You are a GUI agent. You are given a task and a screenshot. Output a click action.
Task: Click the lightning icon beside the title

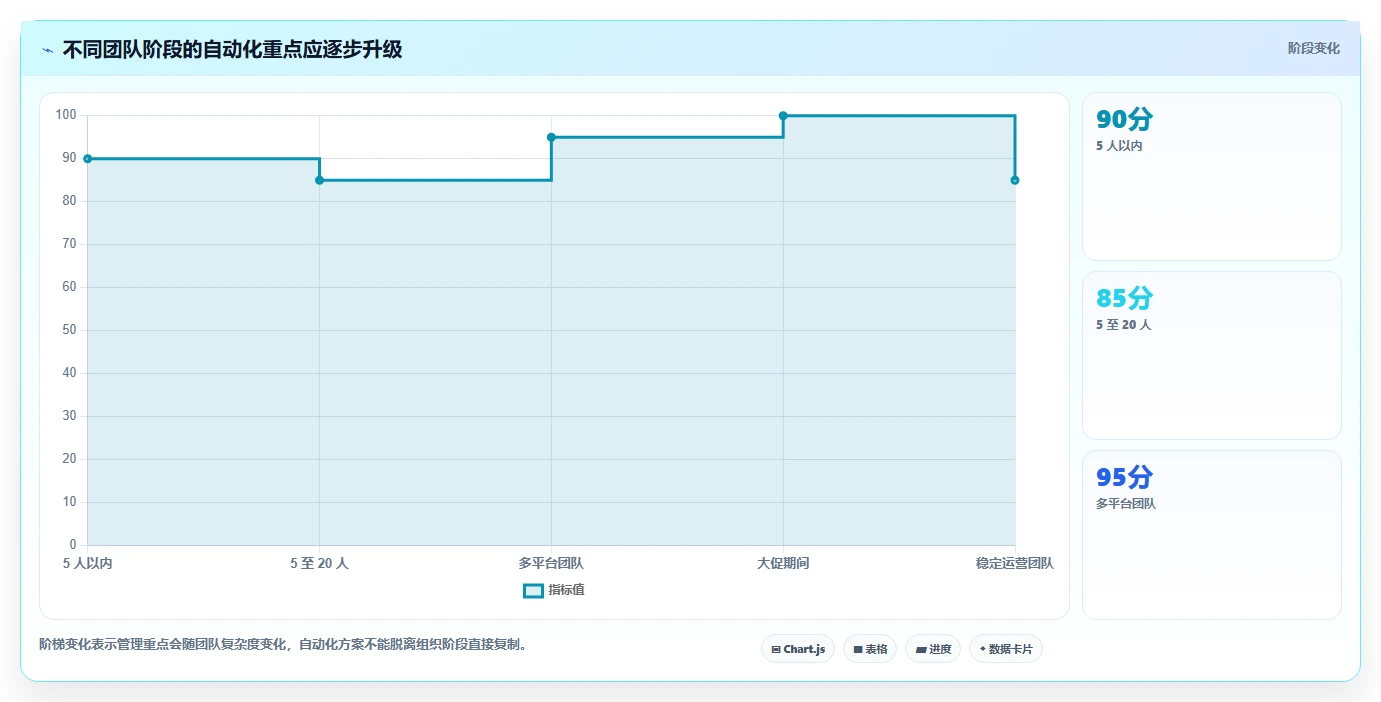[48, 50]
